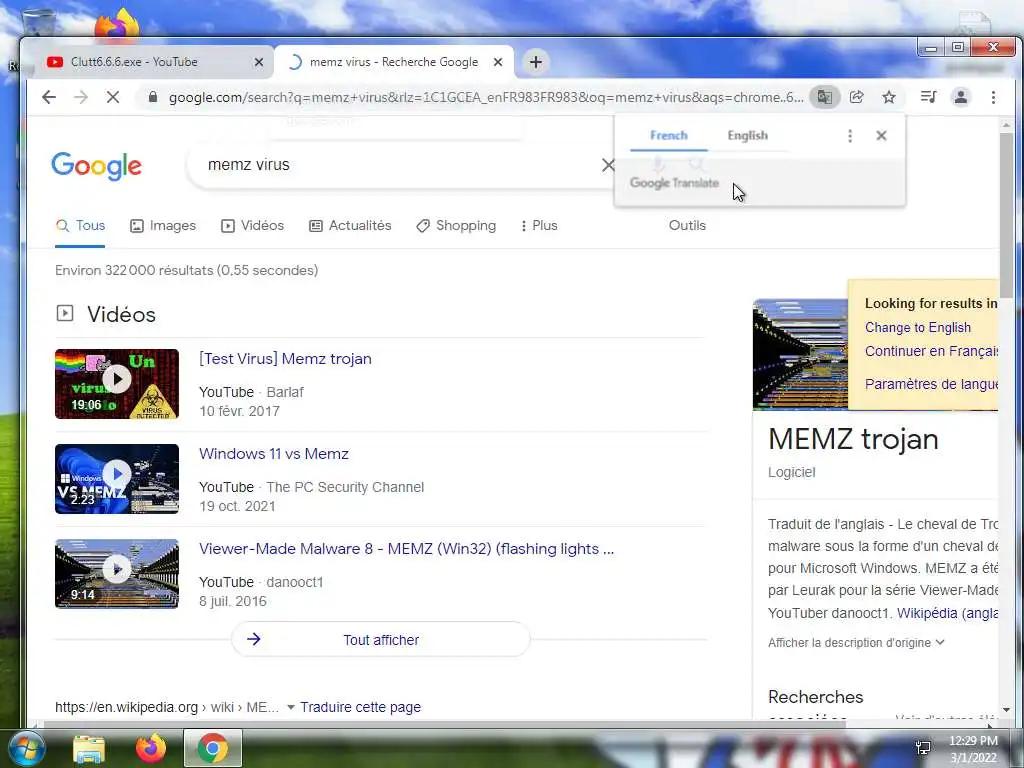Open the Wikipédia (anglais) source link
This screenshot has width=1024, height=768.
pos(948,613)
